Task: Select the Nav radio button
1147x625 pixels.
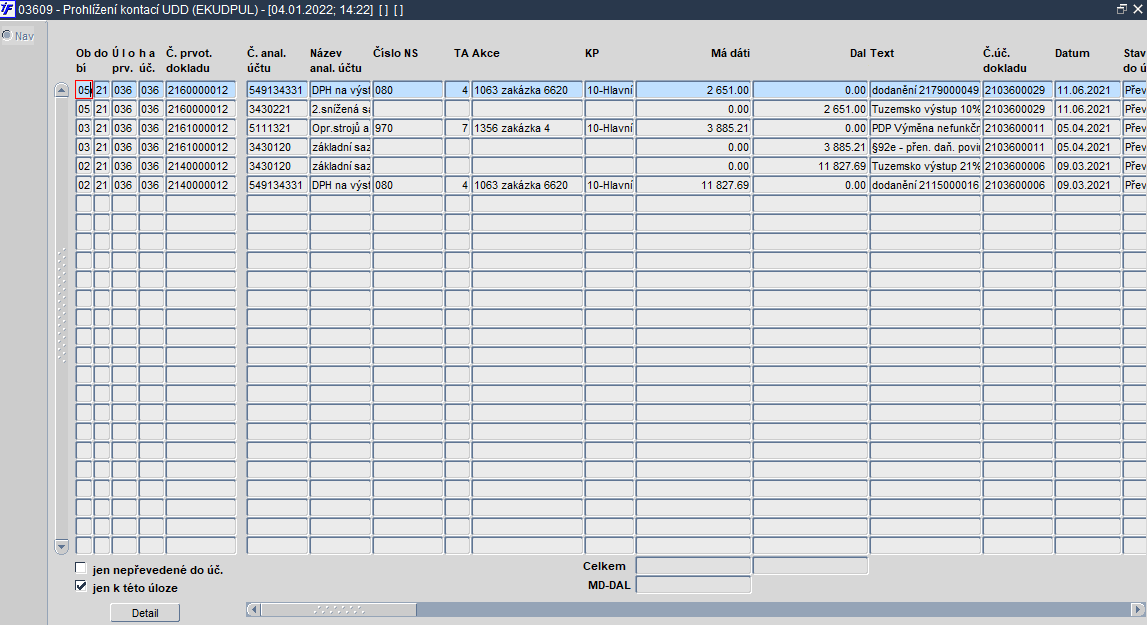Action: click(7, 35)
